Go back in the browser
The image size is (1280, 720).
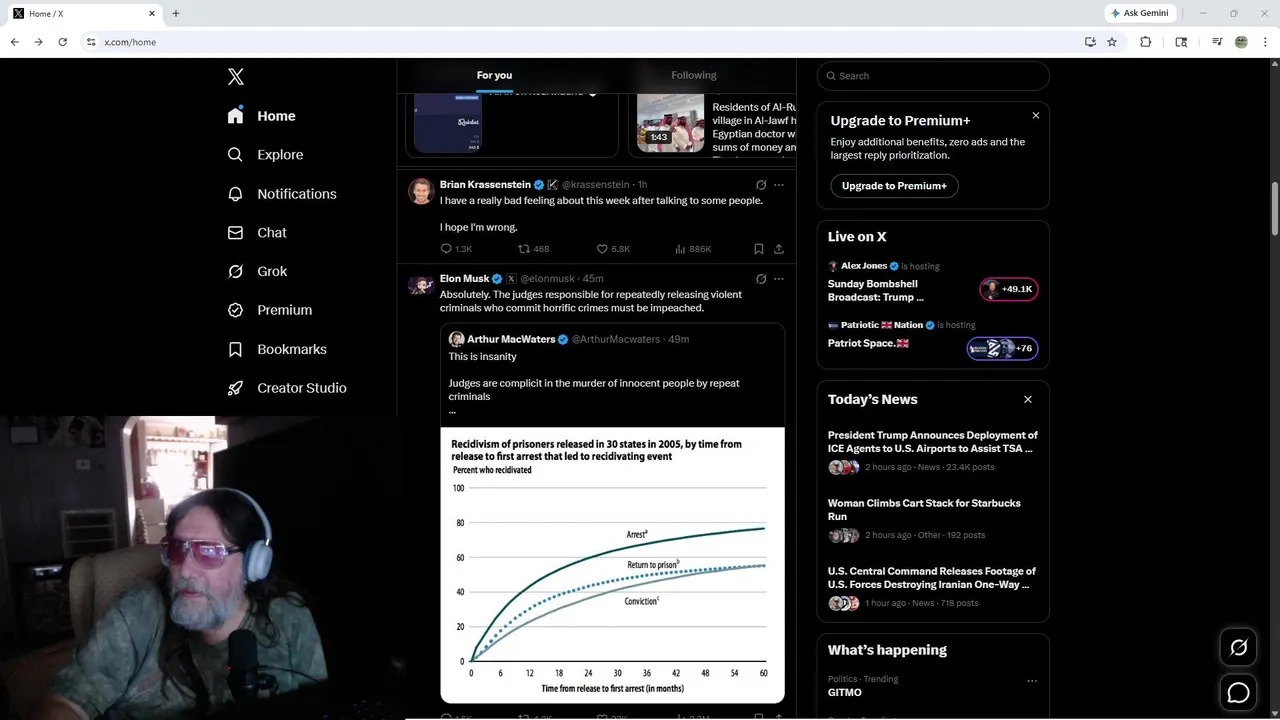[14, 42]
